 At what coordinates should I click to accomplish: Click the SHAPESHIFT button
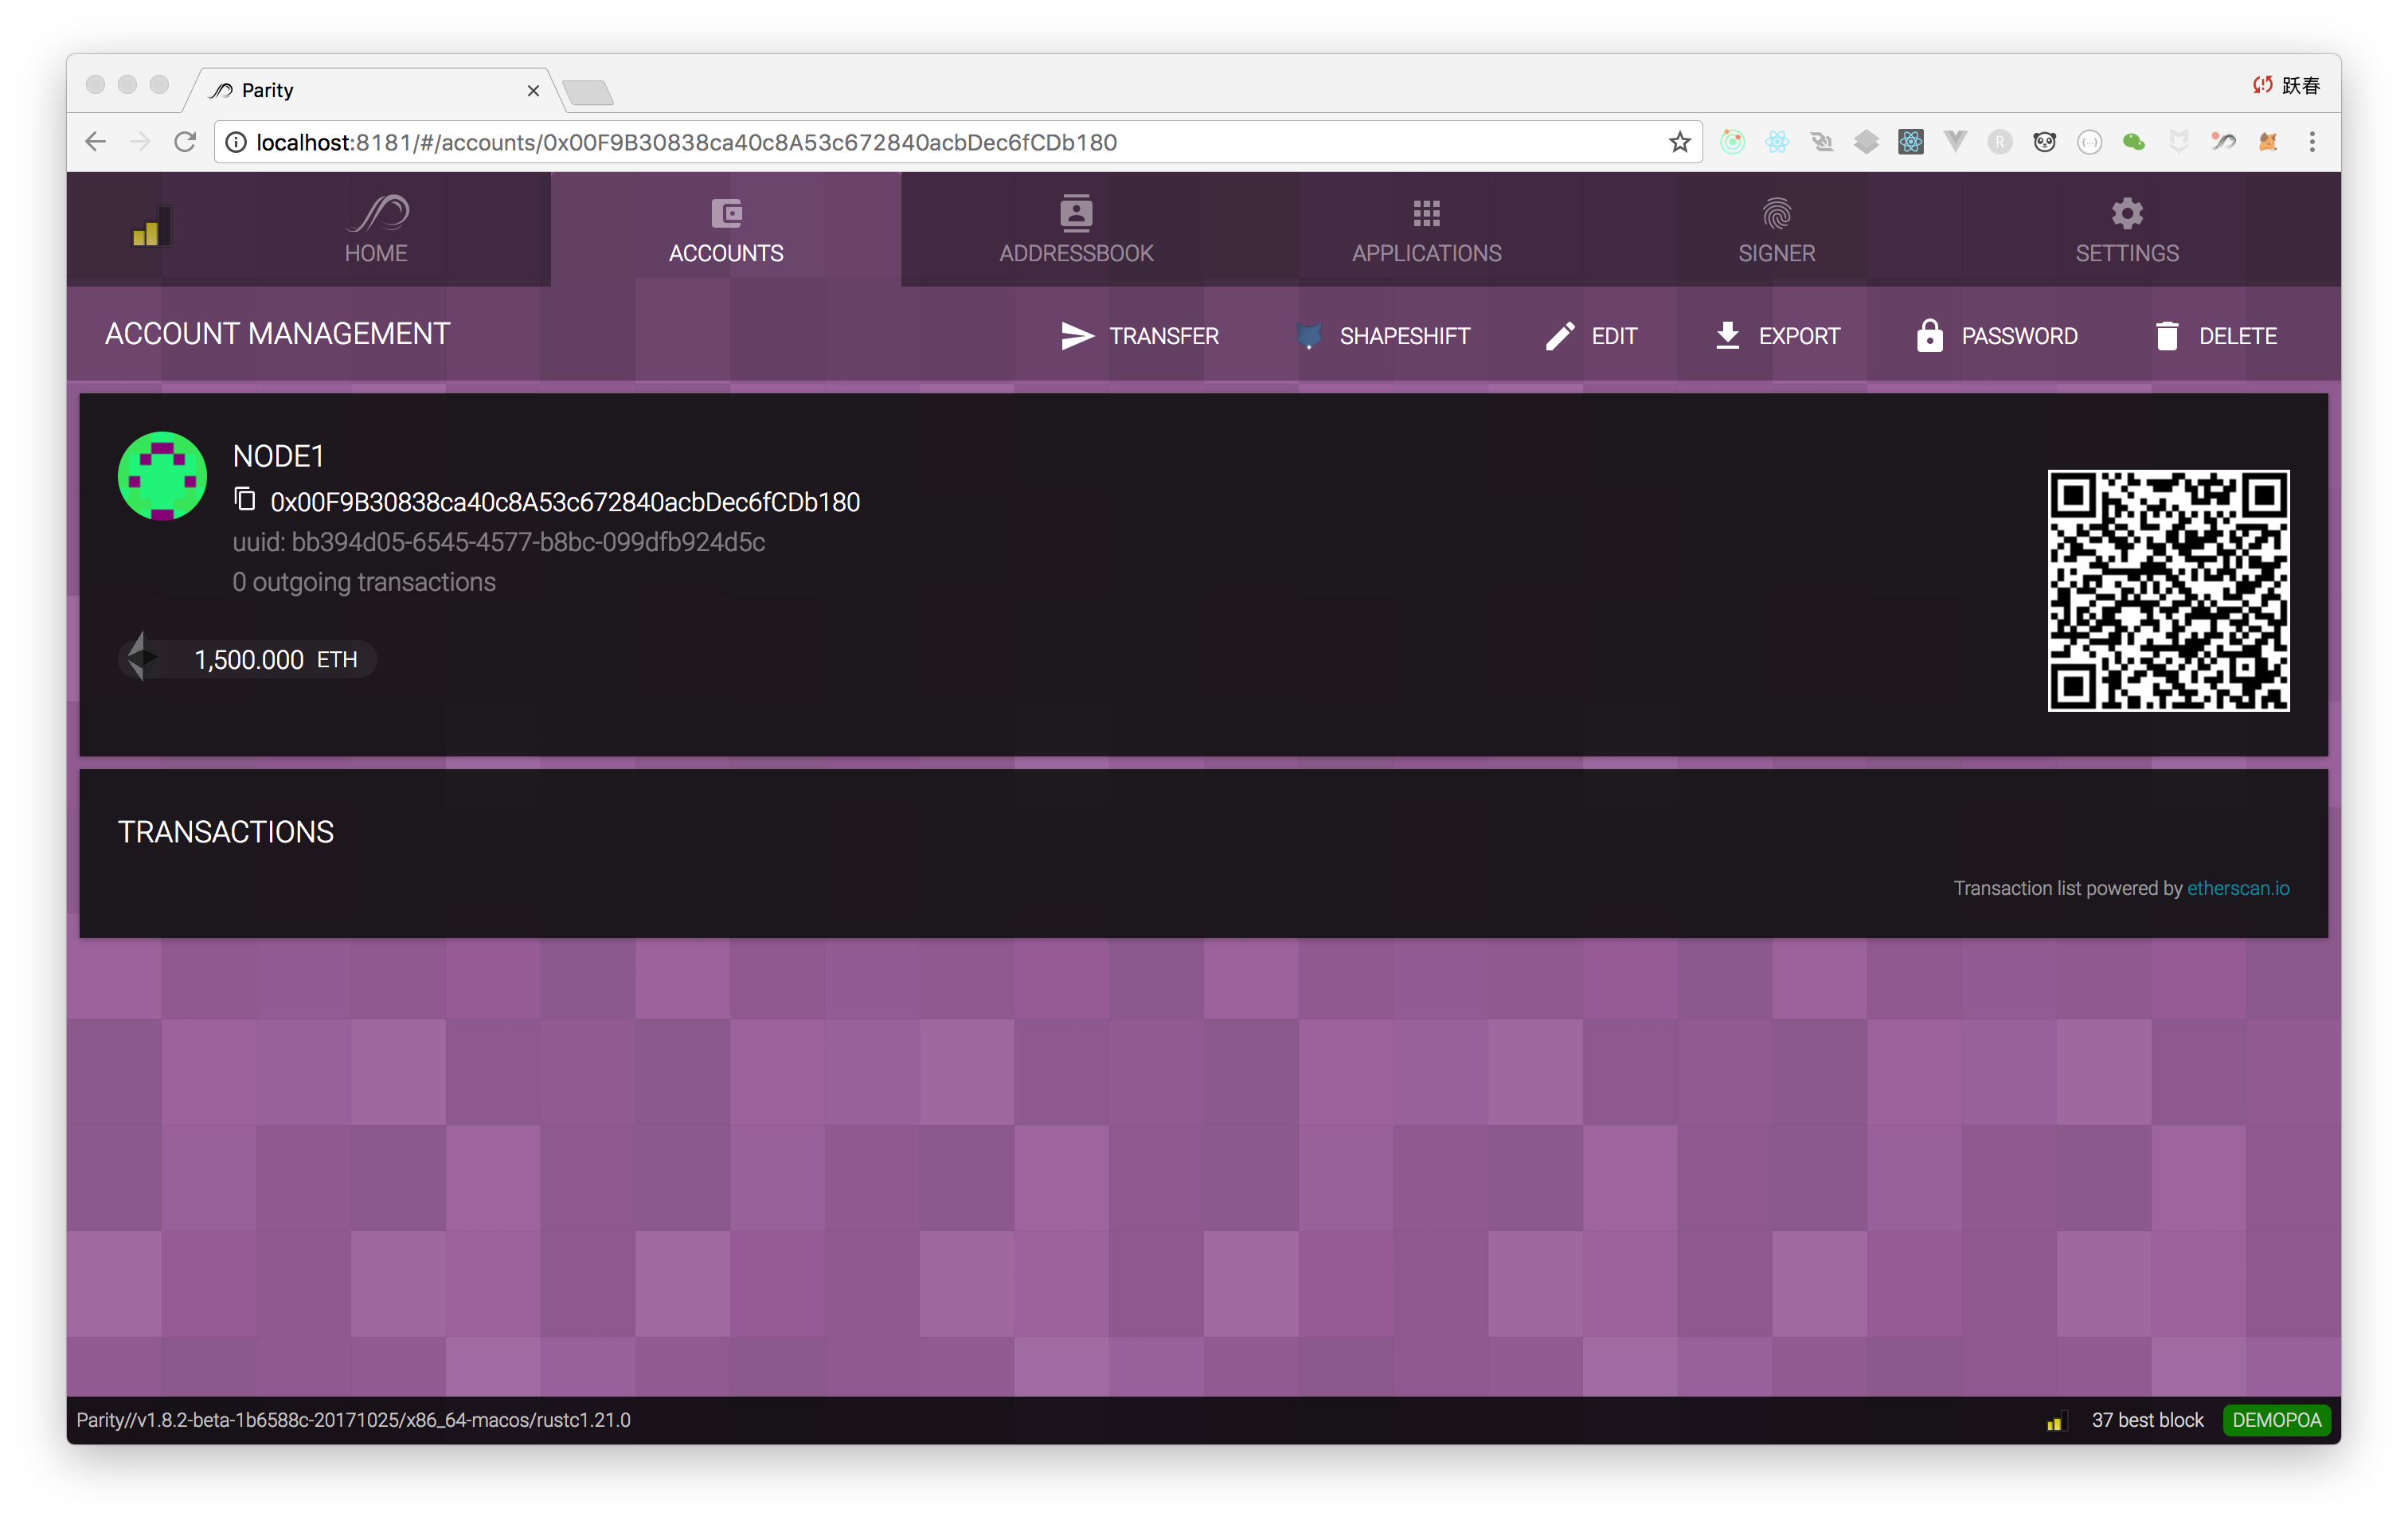[1382, 336]
